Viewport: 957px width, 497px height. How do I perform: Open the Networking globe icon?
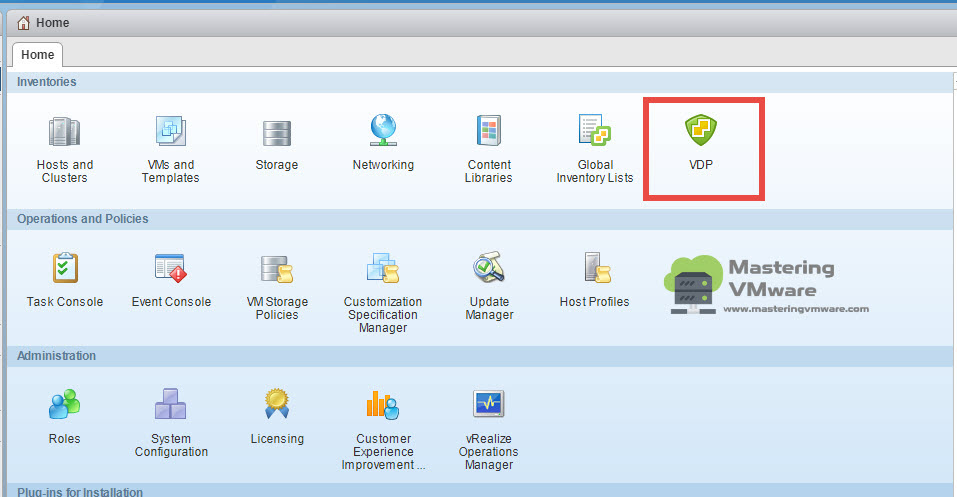click(383, 130)
